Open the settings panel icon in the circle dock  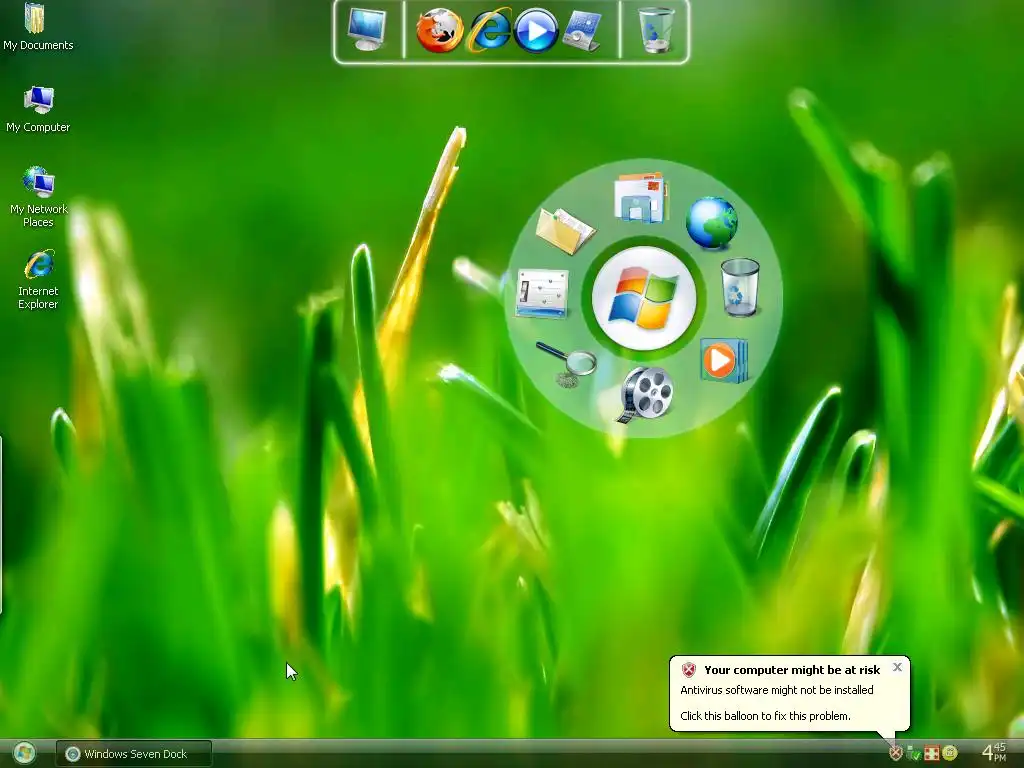[542, 294]
